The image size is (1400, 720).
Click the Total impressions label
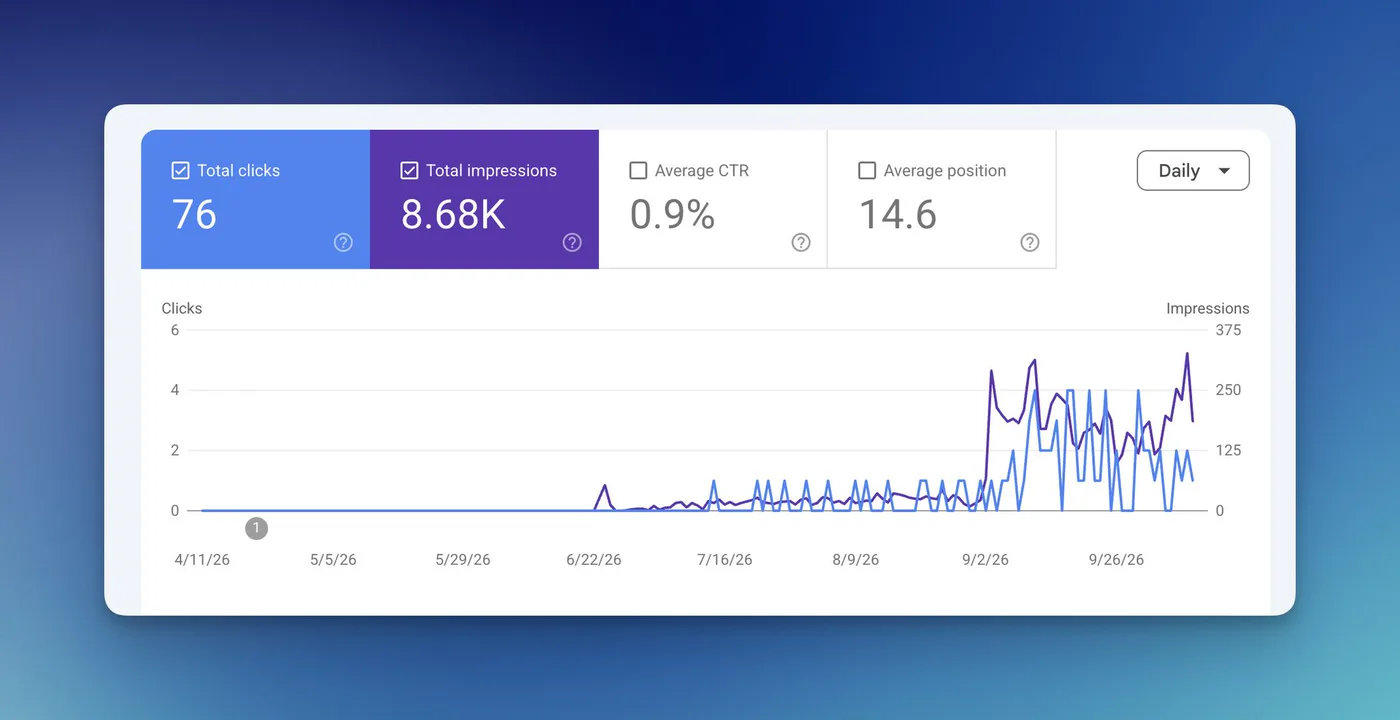(x=491, y=171)
